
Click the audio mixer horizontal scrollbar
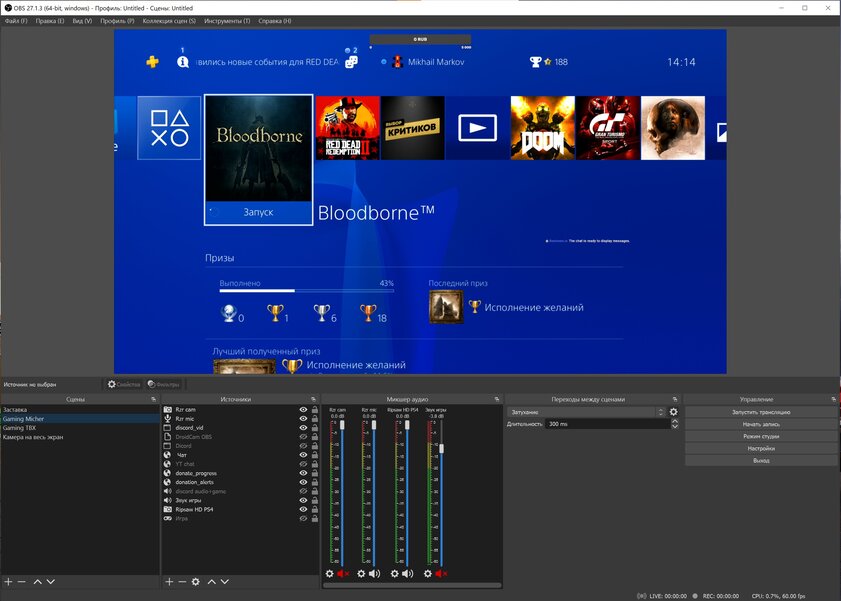coord(412,585)
